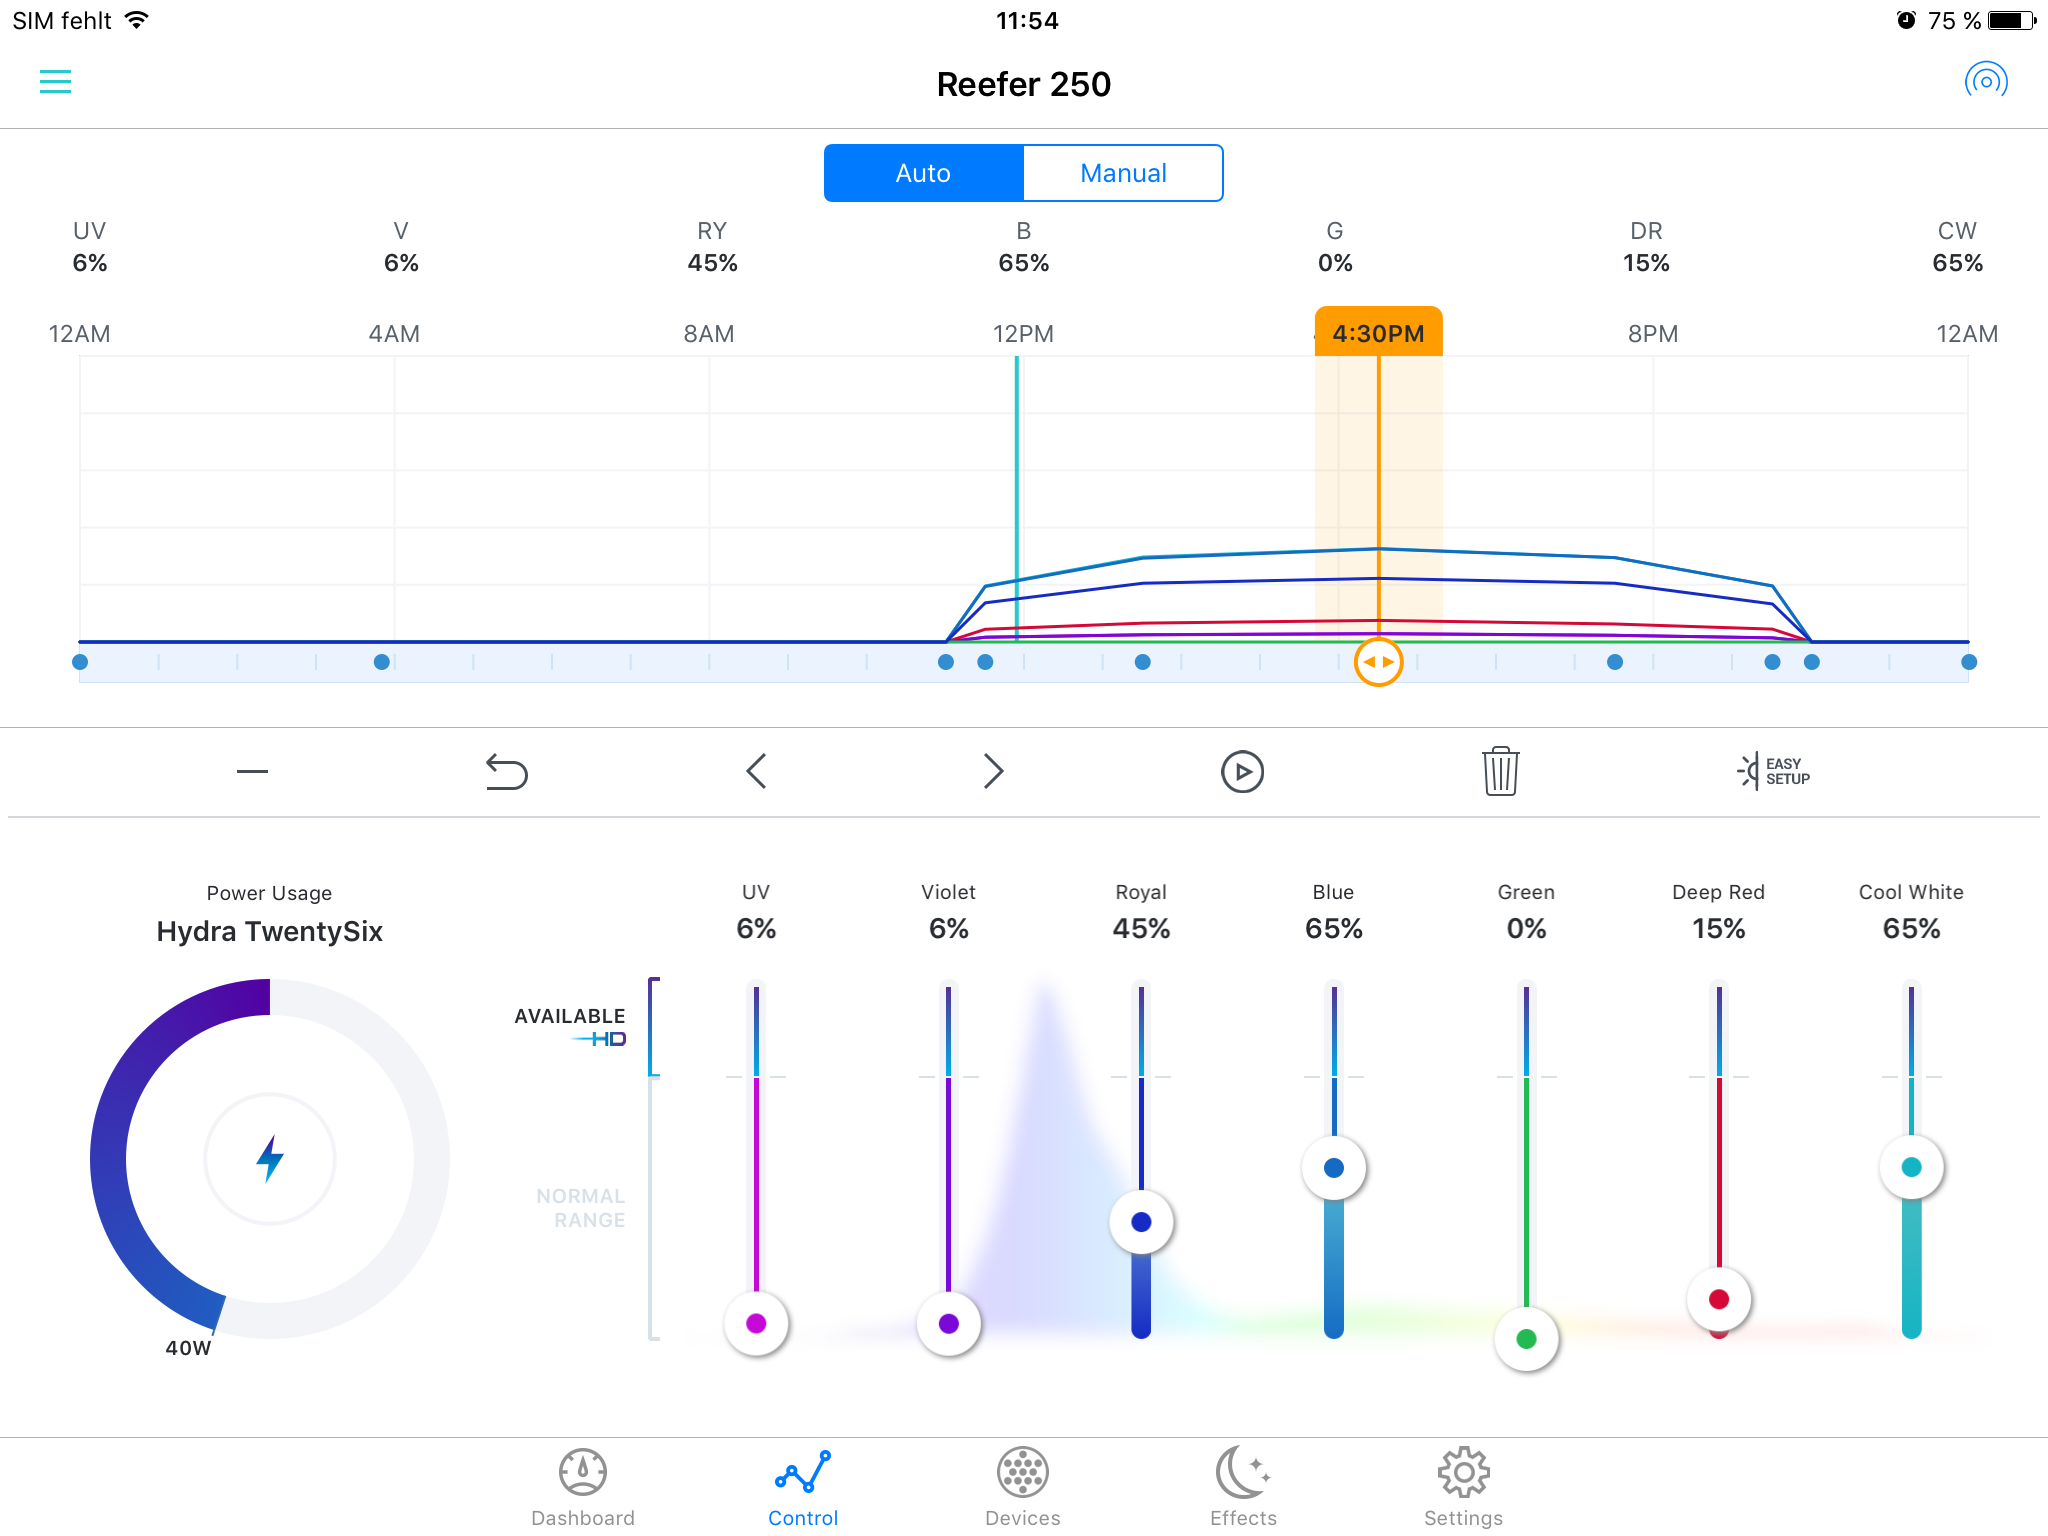Select the 4AM schedule point dot
Viewport: 2048px width, 1536px height.
[x=381, y=662]
